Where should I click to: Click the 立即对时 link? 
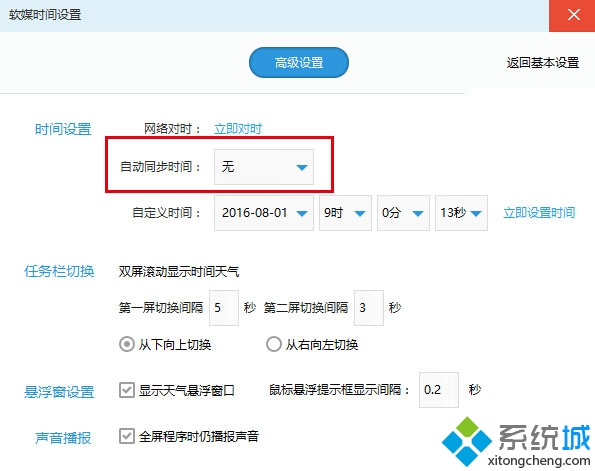(238, 129)
